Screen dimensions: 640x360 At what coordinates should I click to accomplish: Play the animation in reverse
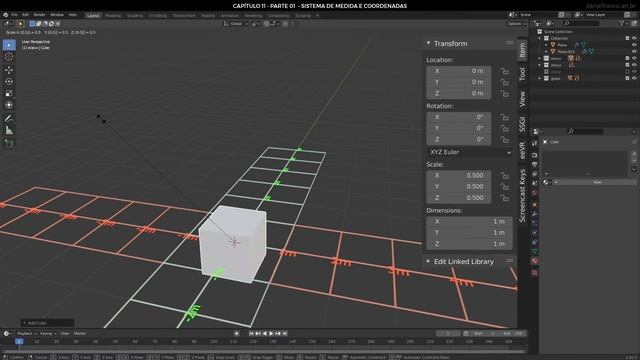264,333
